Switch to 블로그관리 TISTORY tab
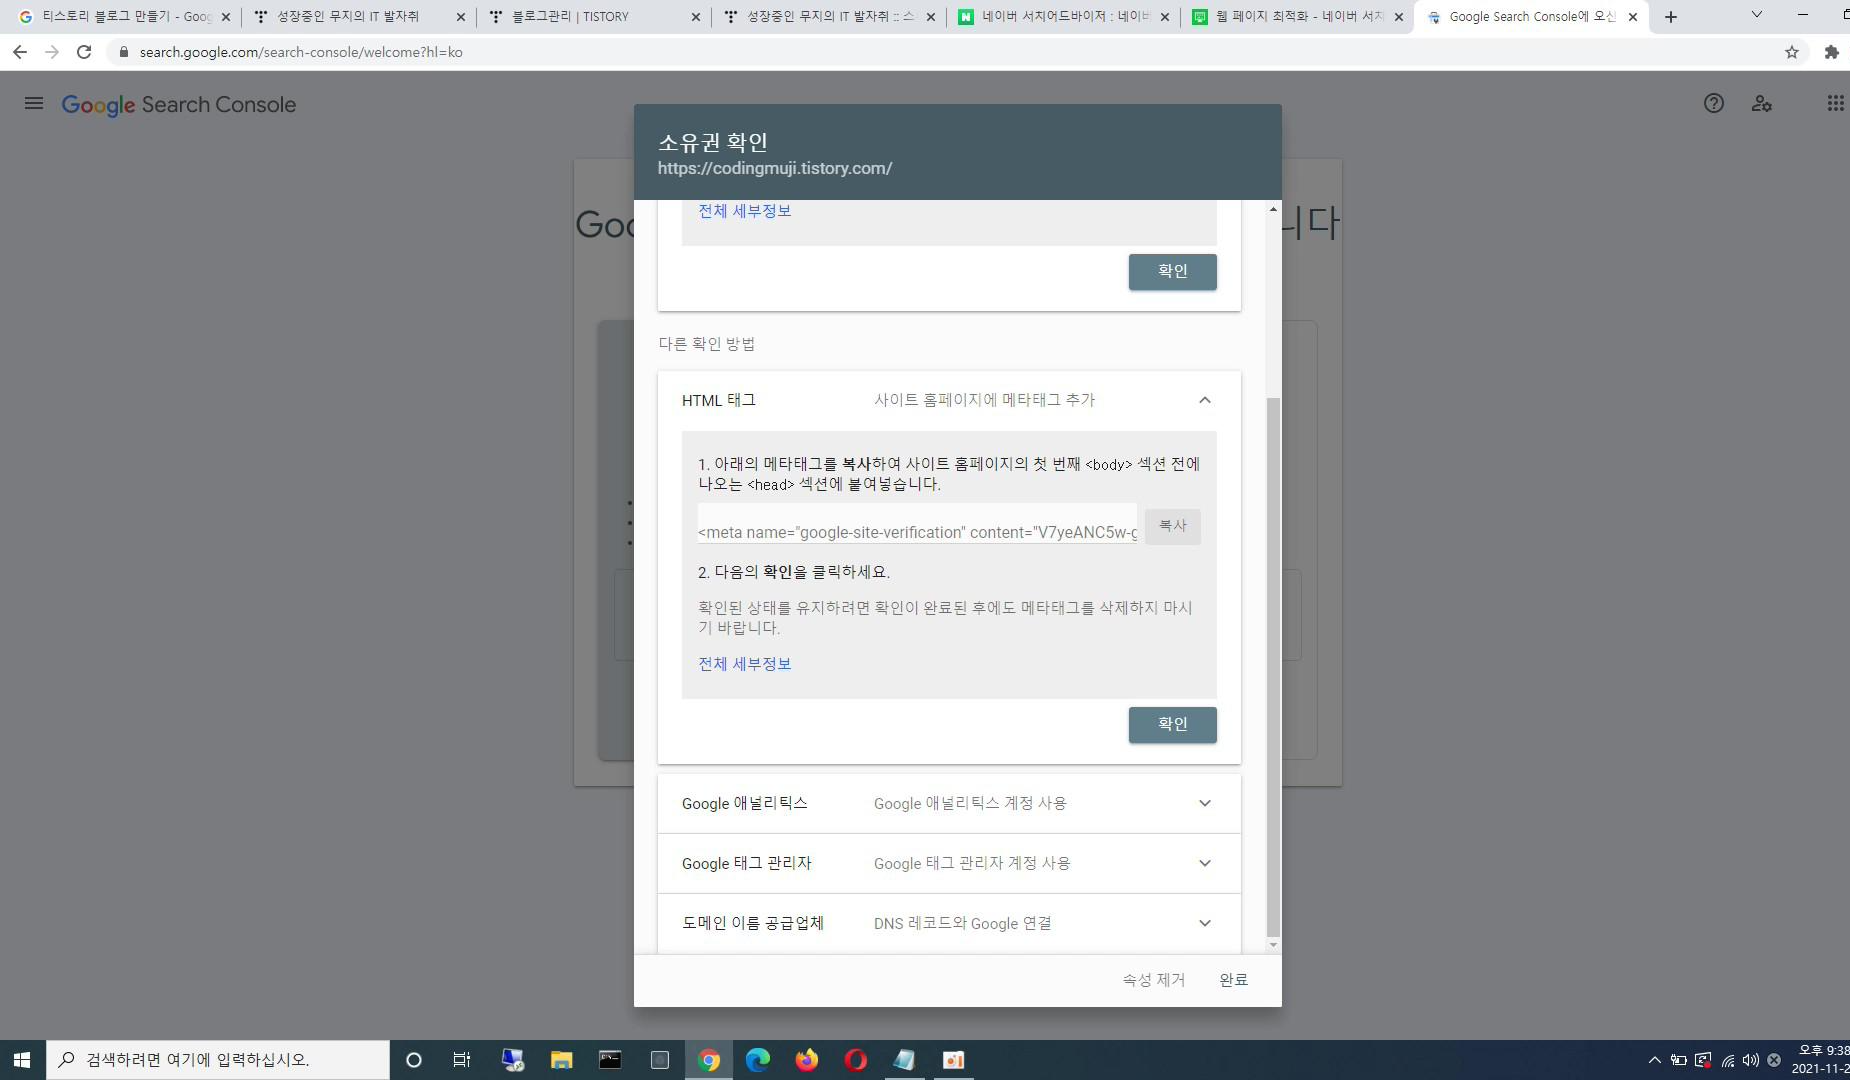Viewport: 1850px width, 1080px height. tap(595, 17)
